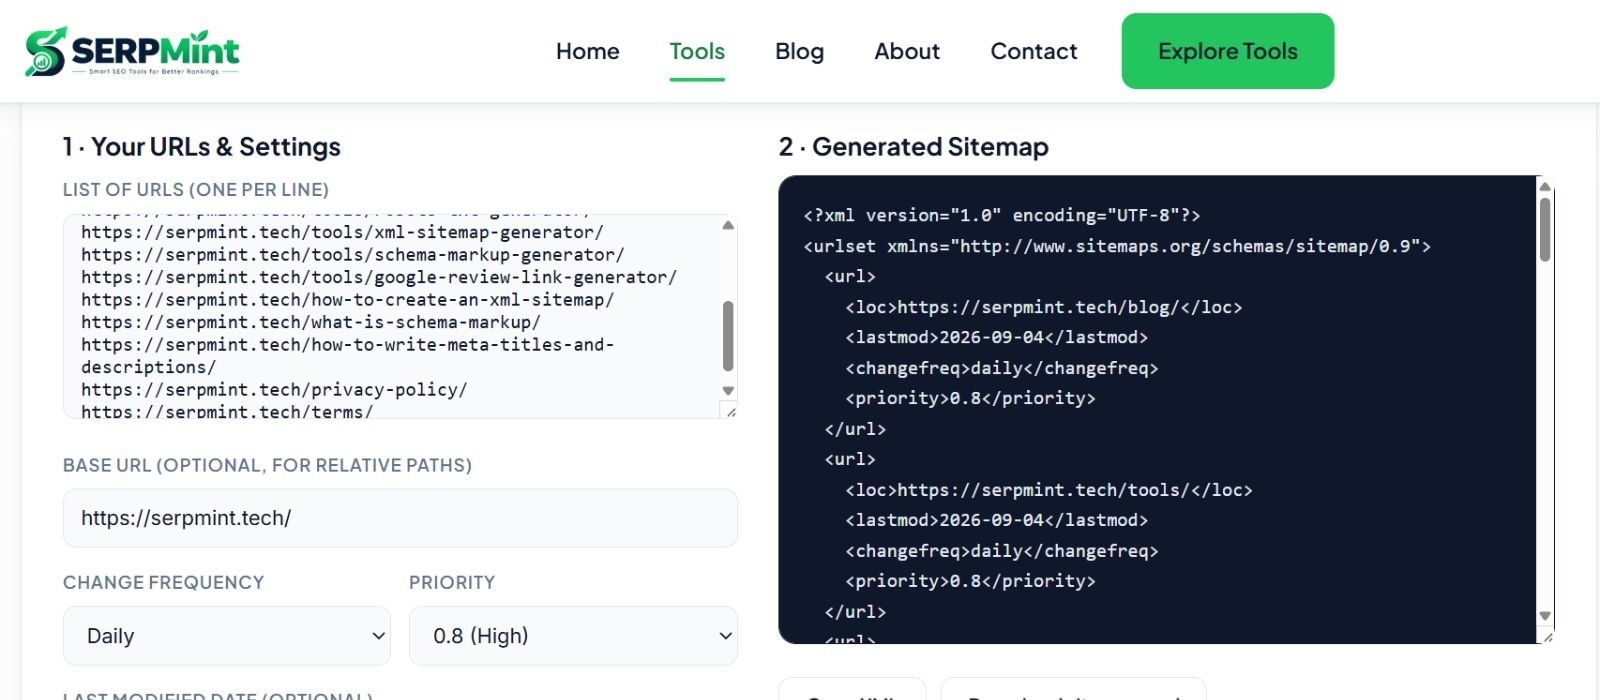Open the Priority dropdown
This screenshot has height=700, width=1600.
[x=573, y=636]
